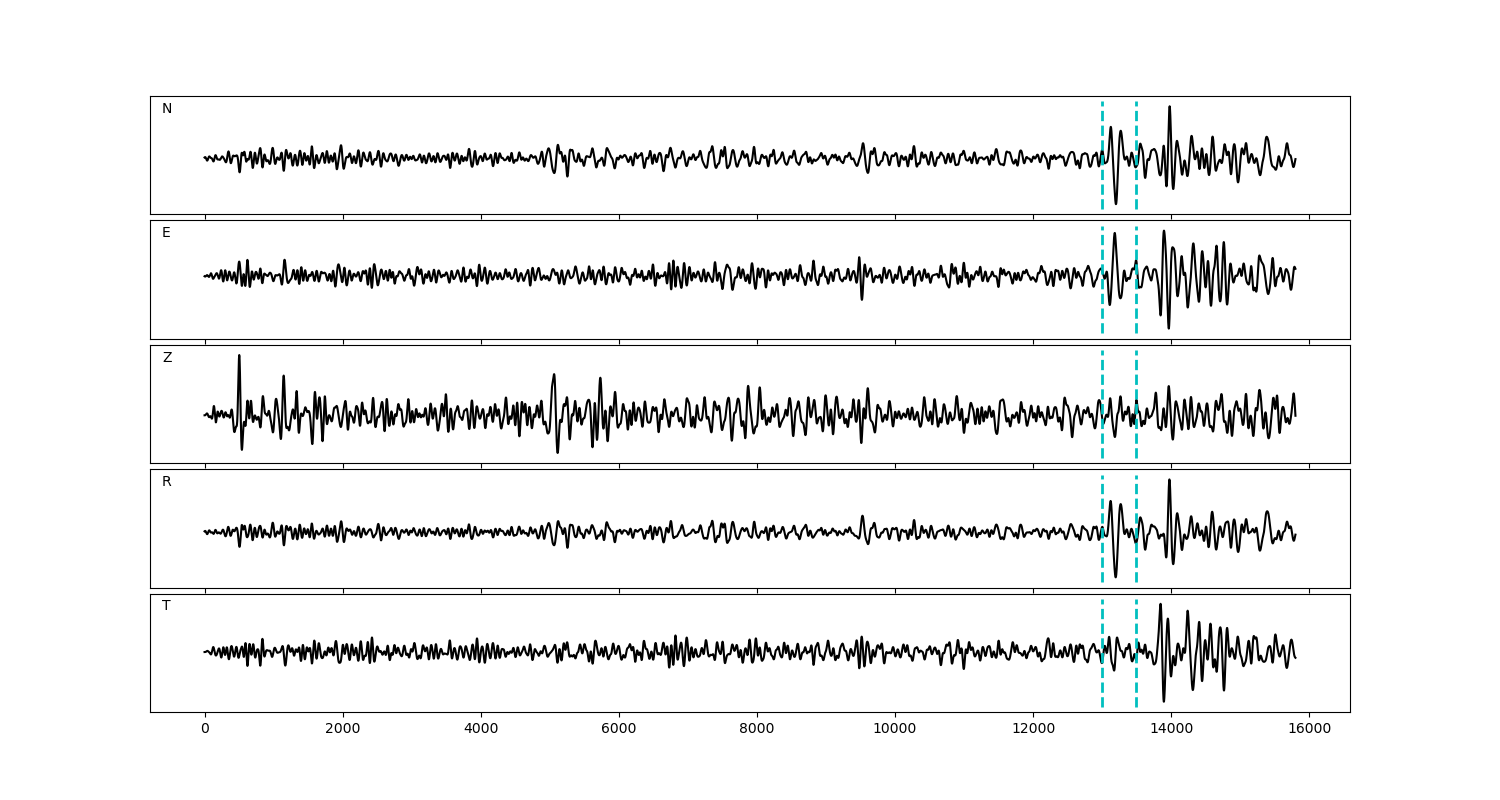Click the x-axis tick label 6000
This screenshot has height=800, width=1500.
619,729
